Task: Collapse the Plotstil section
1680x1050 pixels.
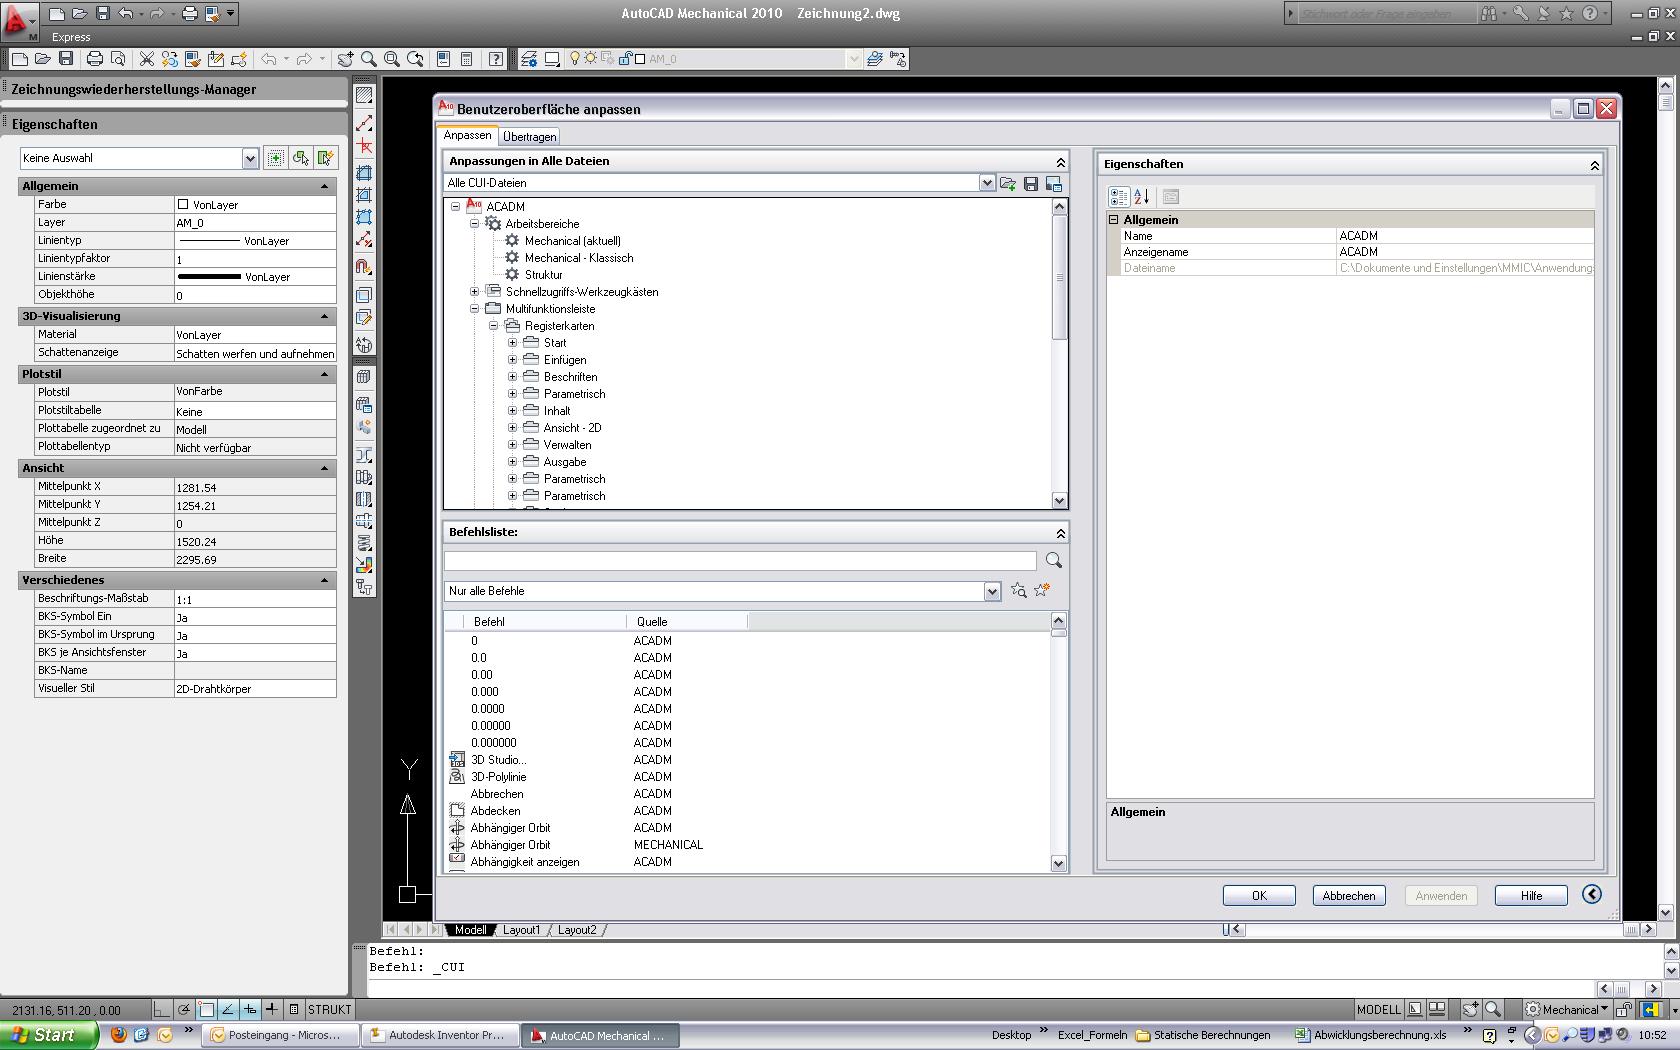Action: [324, 374]
